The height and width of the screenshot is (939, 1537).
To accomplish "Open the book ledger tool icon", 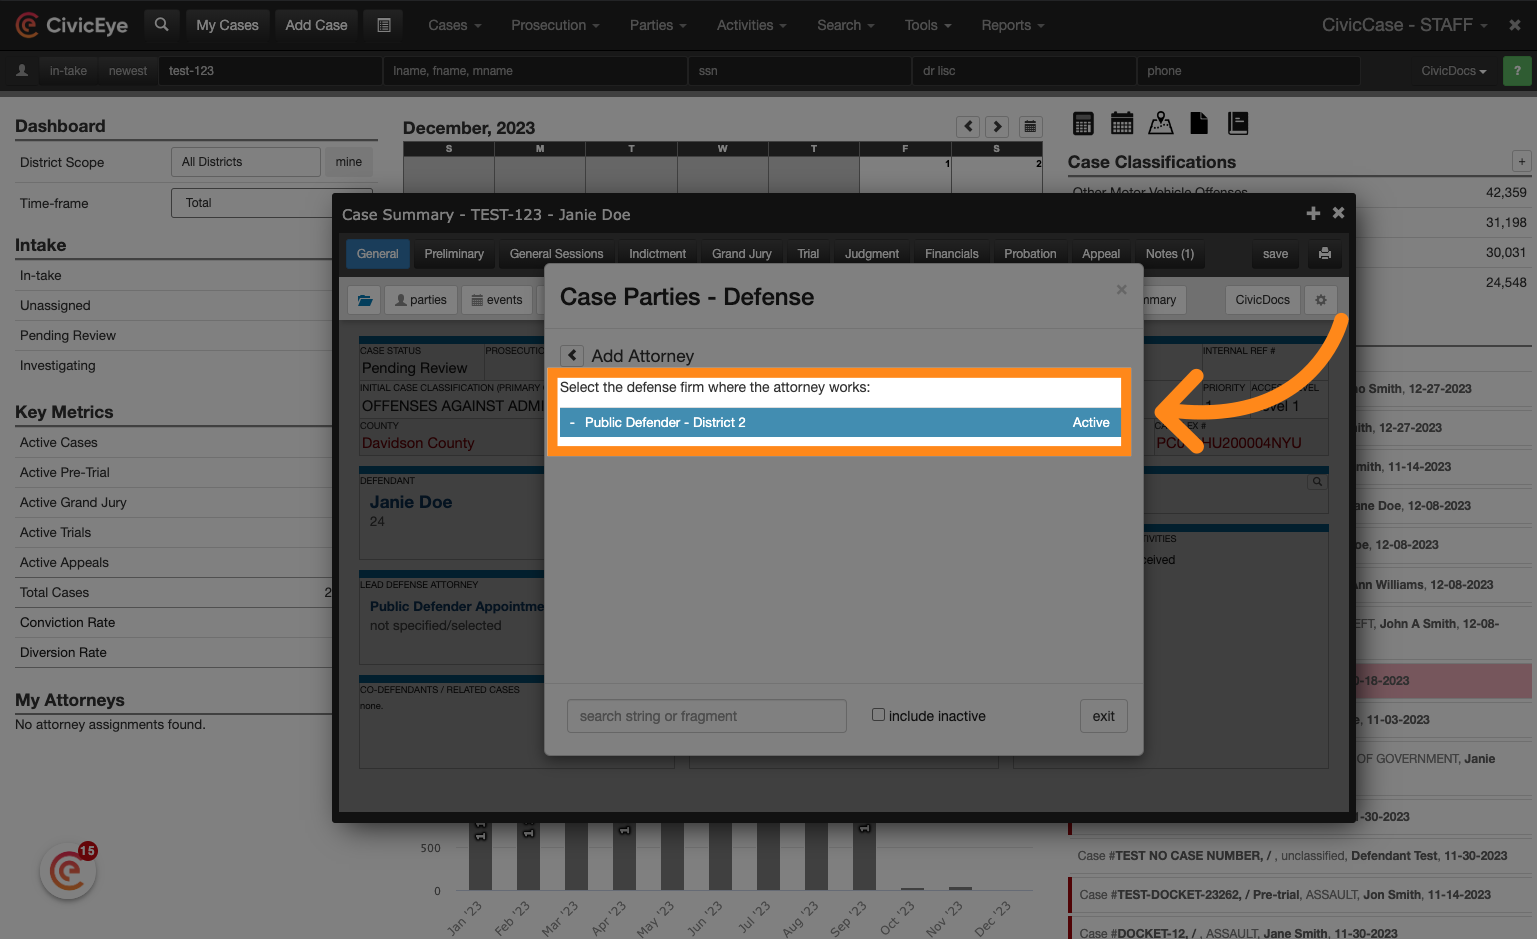I will coord(1238,123).
